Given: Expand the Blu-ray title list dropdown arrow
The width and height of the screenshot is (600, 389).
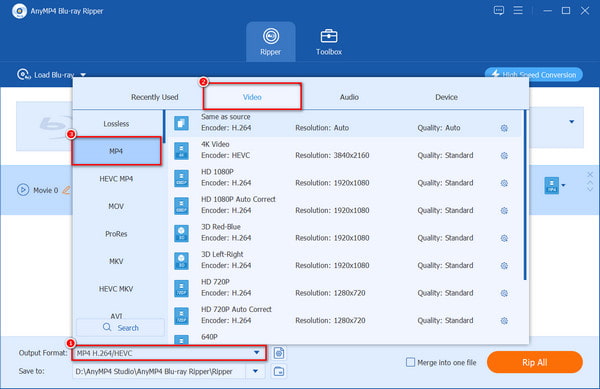Looking at the screenshot, I should tap(572, 122).
